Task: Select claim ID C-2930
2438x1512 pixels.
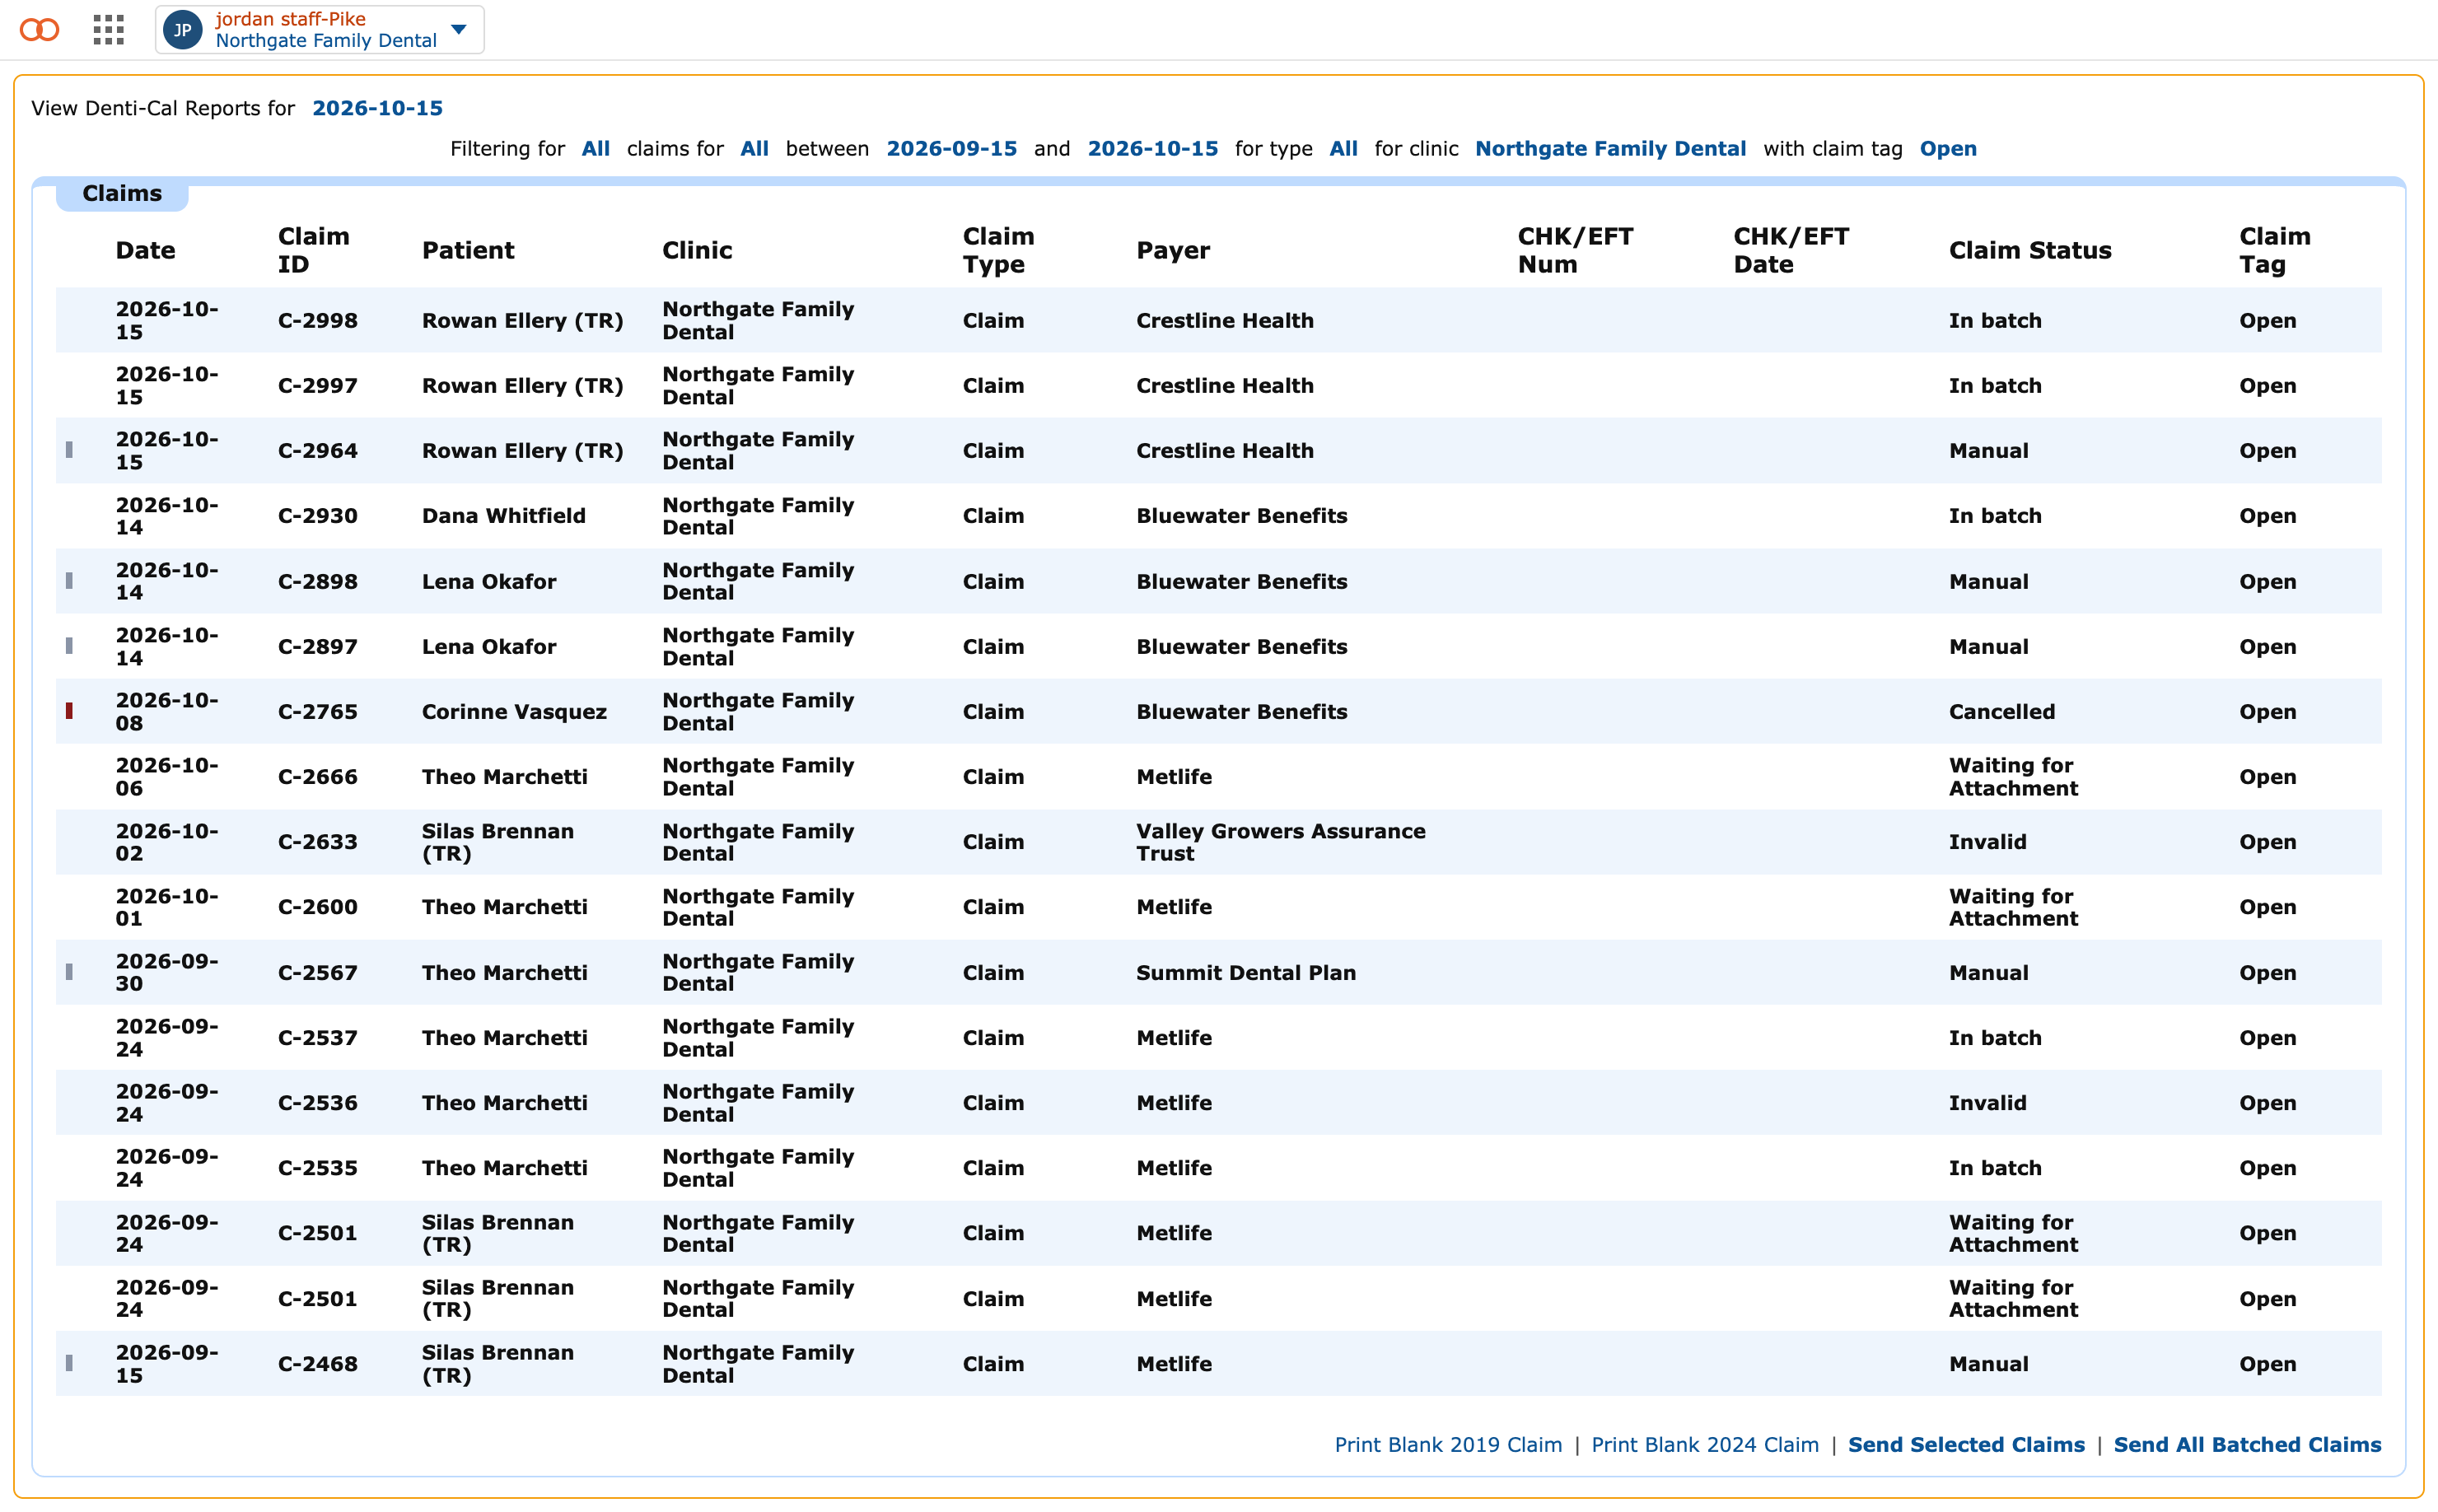Action: tap(317, 516)
